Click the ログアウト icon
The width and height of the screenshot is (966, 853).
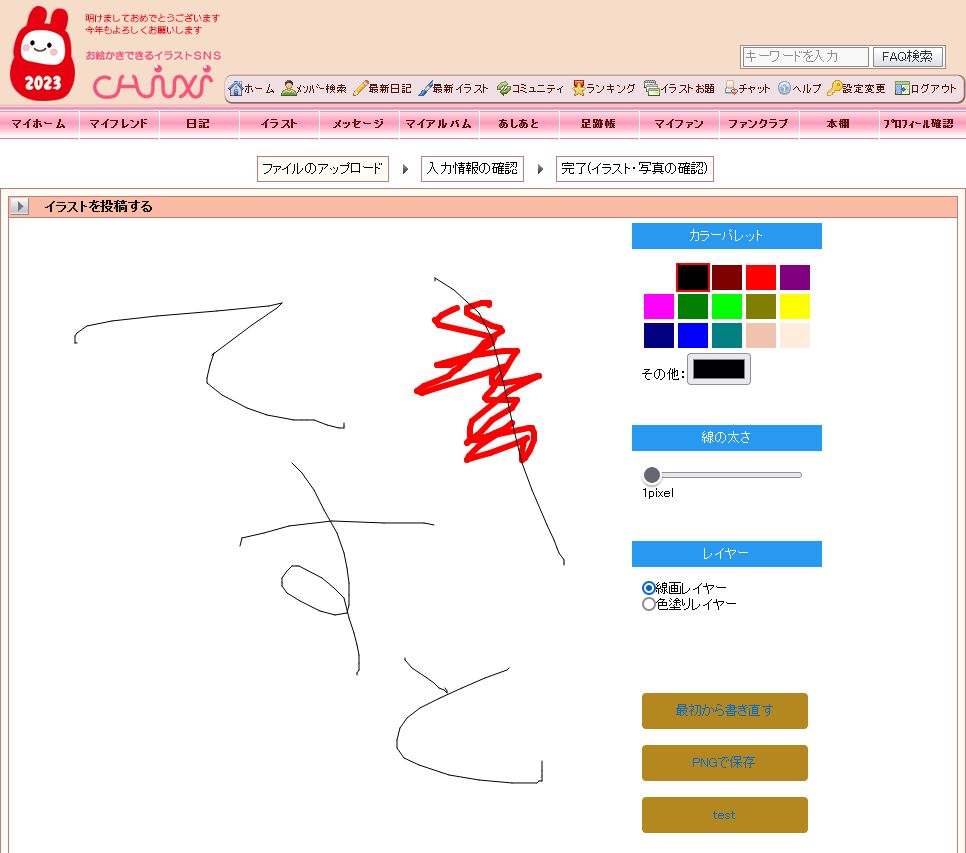point(902,89)
